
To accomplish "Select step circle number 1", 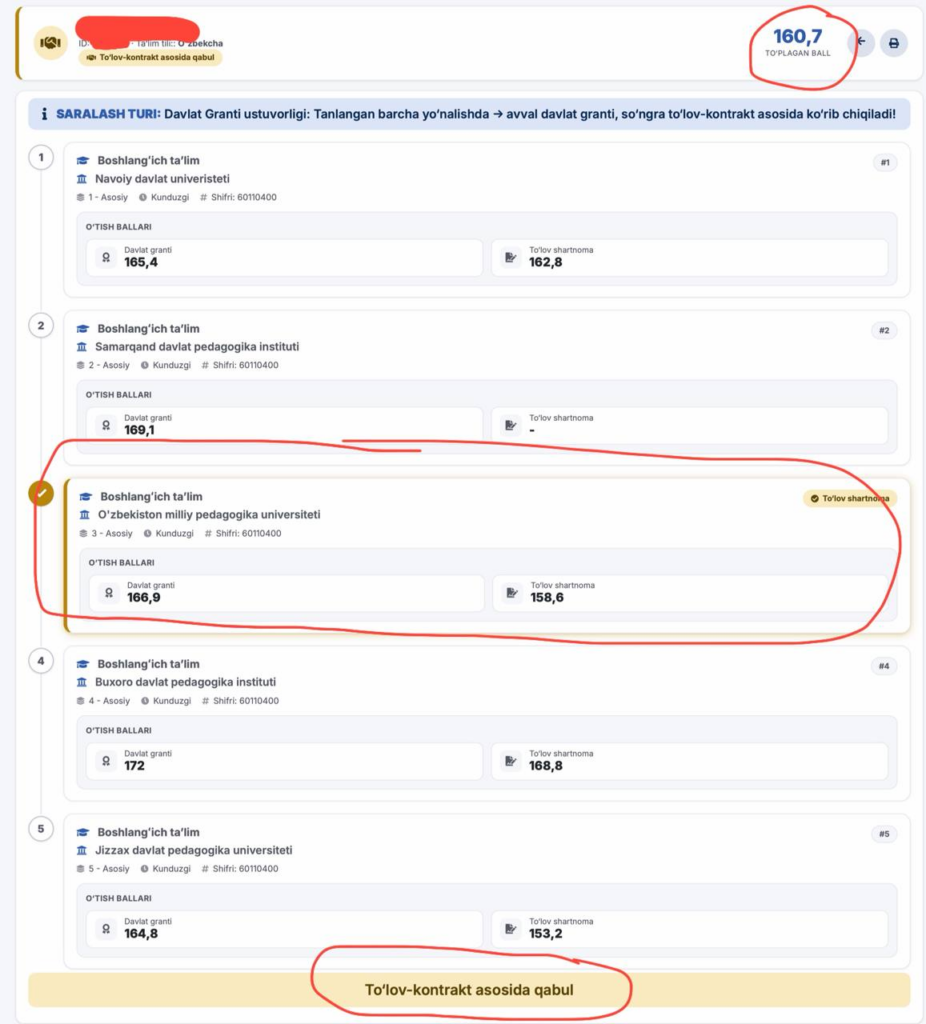I will point(41,157).
